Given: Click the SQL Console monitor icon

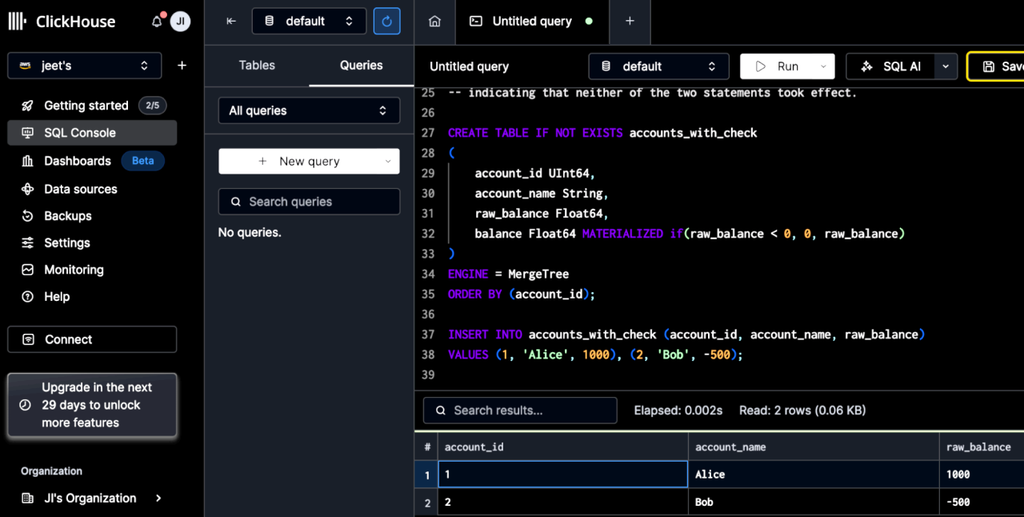Looking at the screenshot, I should click(27, 133).
